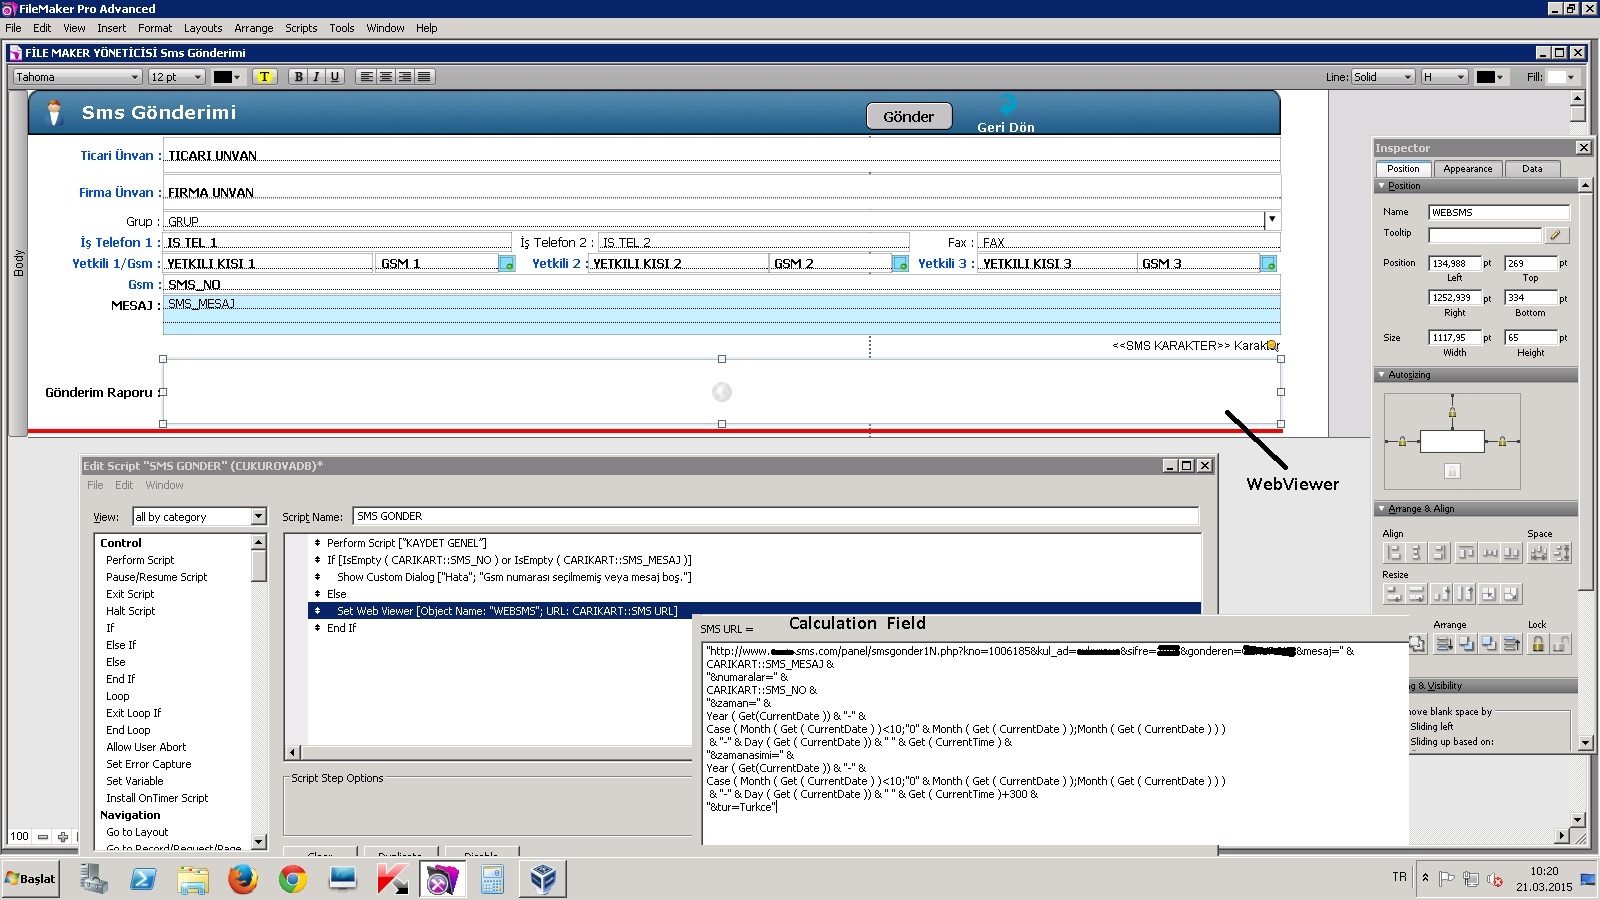1600x900 pixels.
Task: Click the Lock object padlock icon
Action: (1538, 644)
